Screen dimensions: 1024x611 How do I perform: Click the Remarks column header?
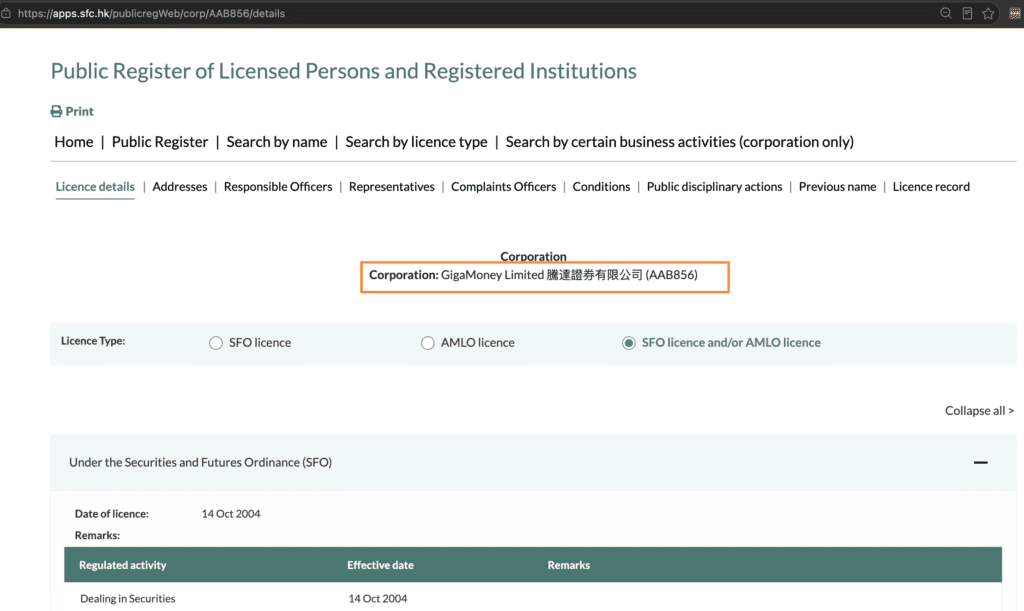pyautogui.click(x=568, y=565)
